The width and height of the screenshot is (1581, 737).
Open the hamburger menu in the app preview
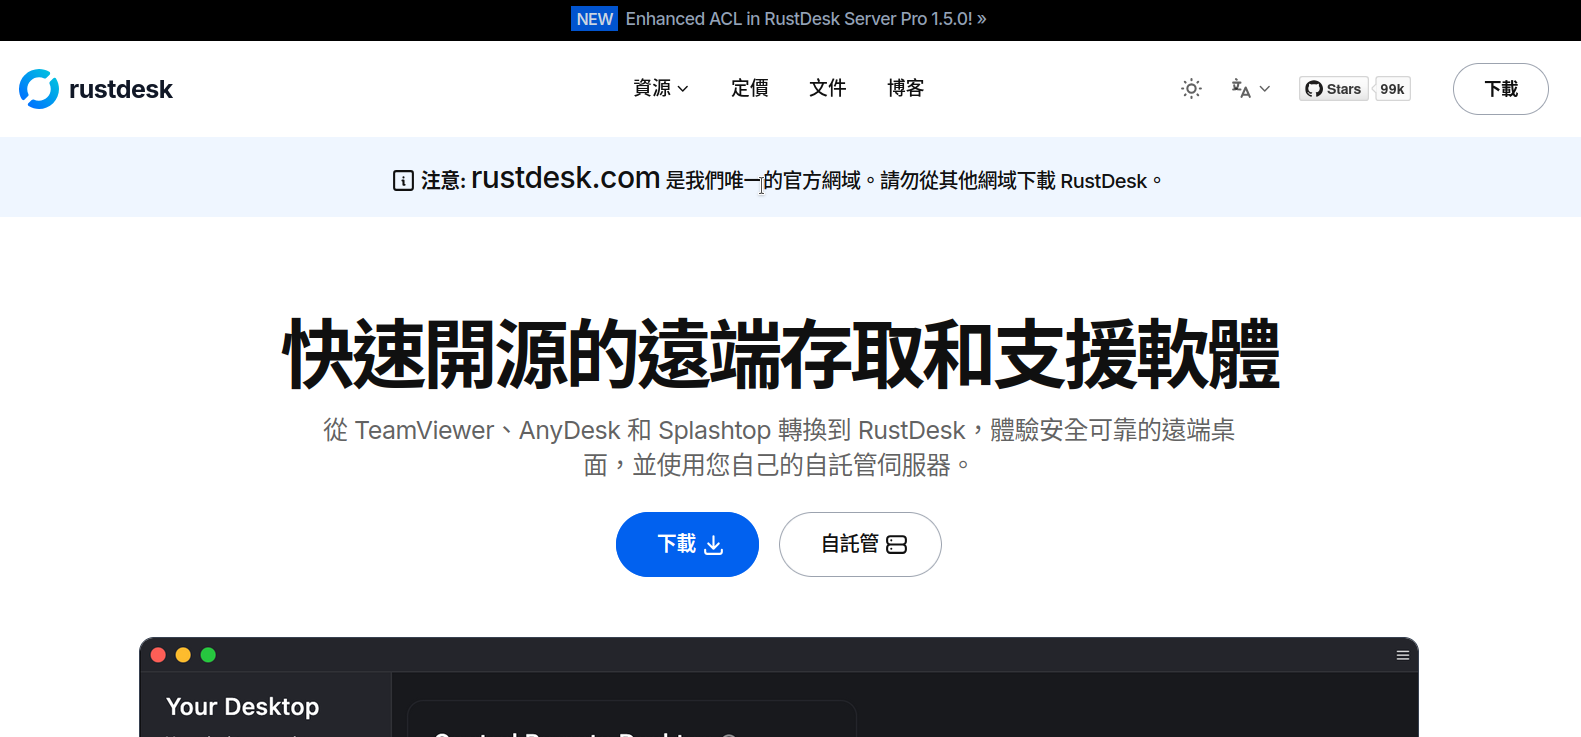[1403, 655]
